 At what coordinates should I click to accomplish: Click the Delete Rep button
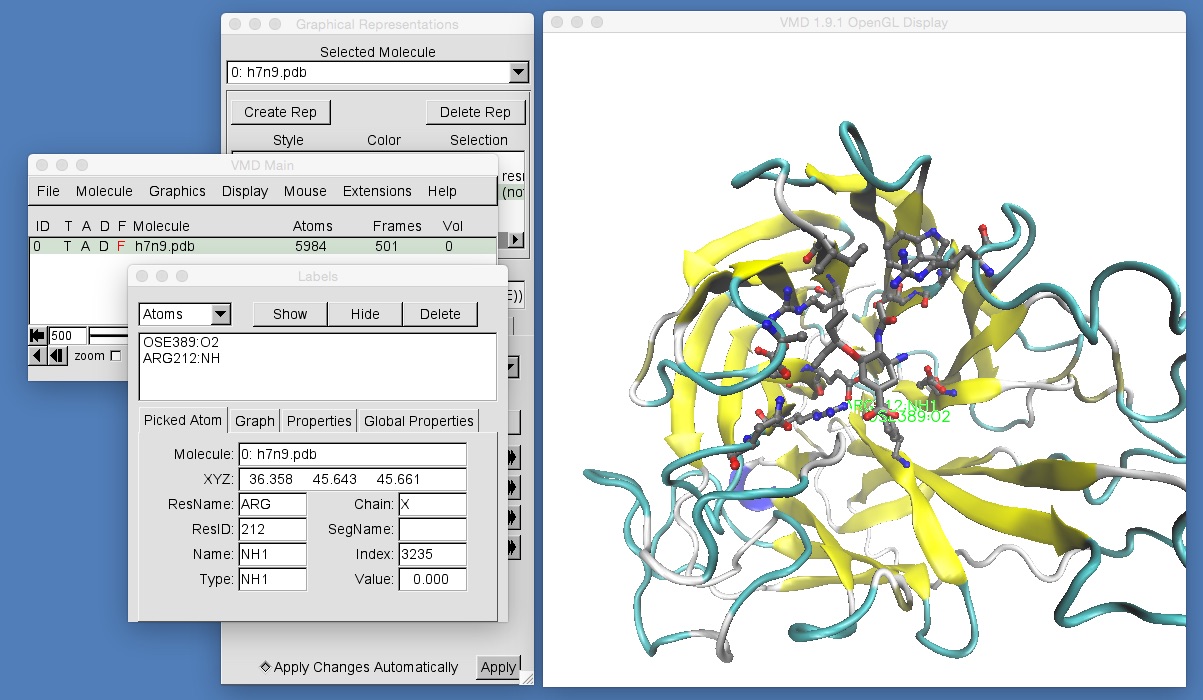coord(475,111)
